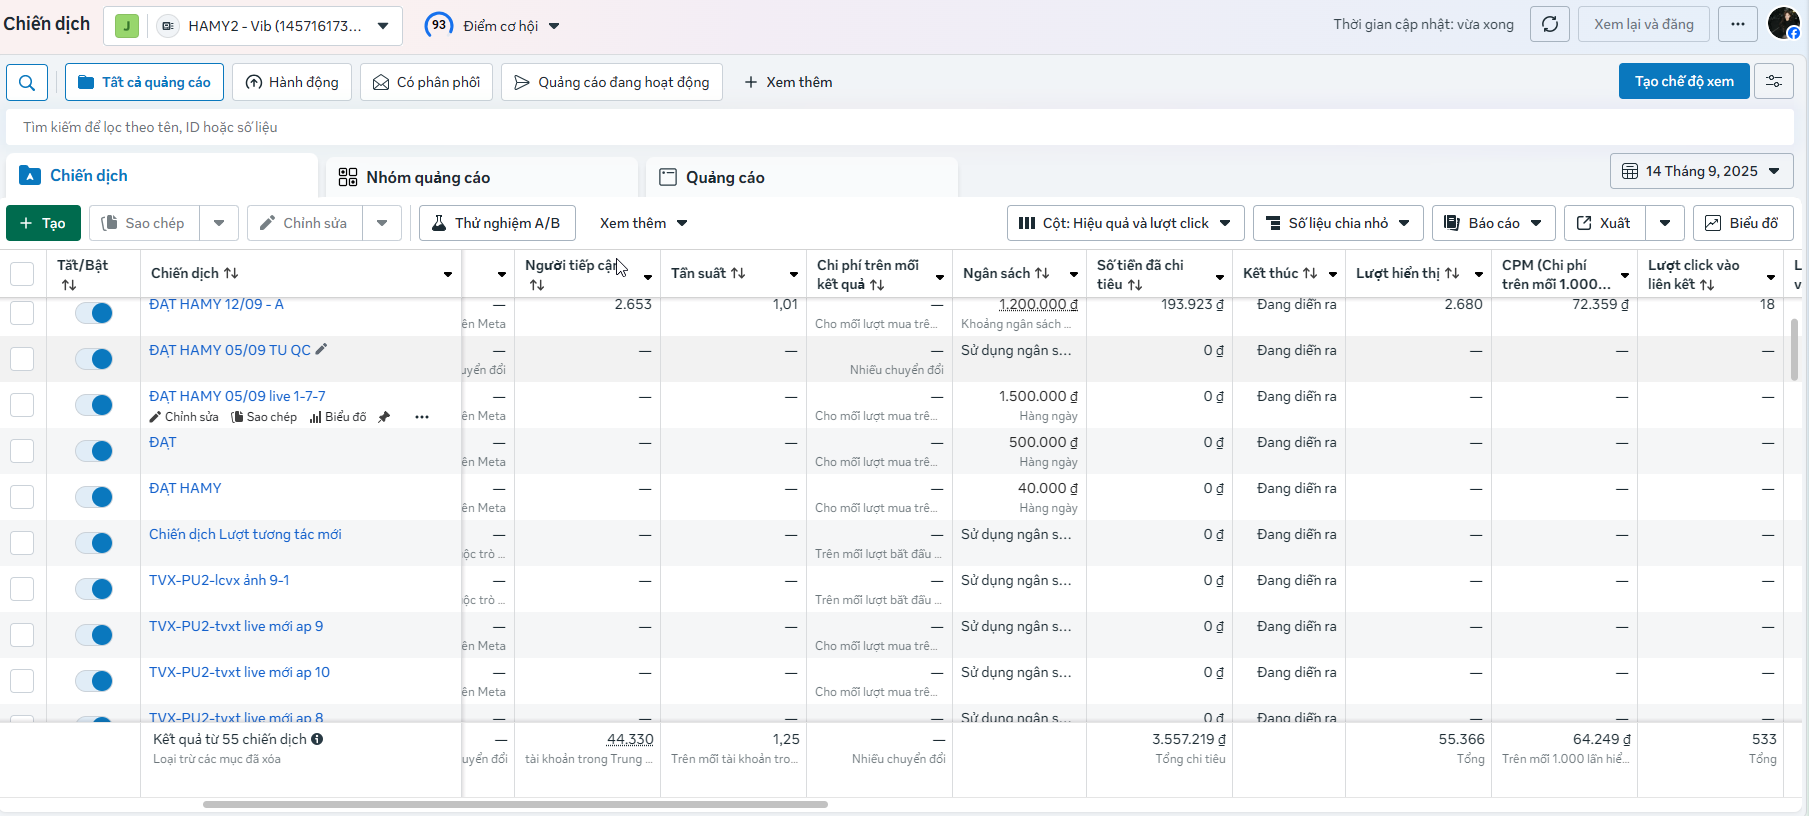Click Biểu đồ toolbar button
This screenshot has height=816, width=1809.
(1743, 223)
